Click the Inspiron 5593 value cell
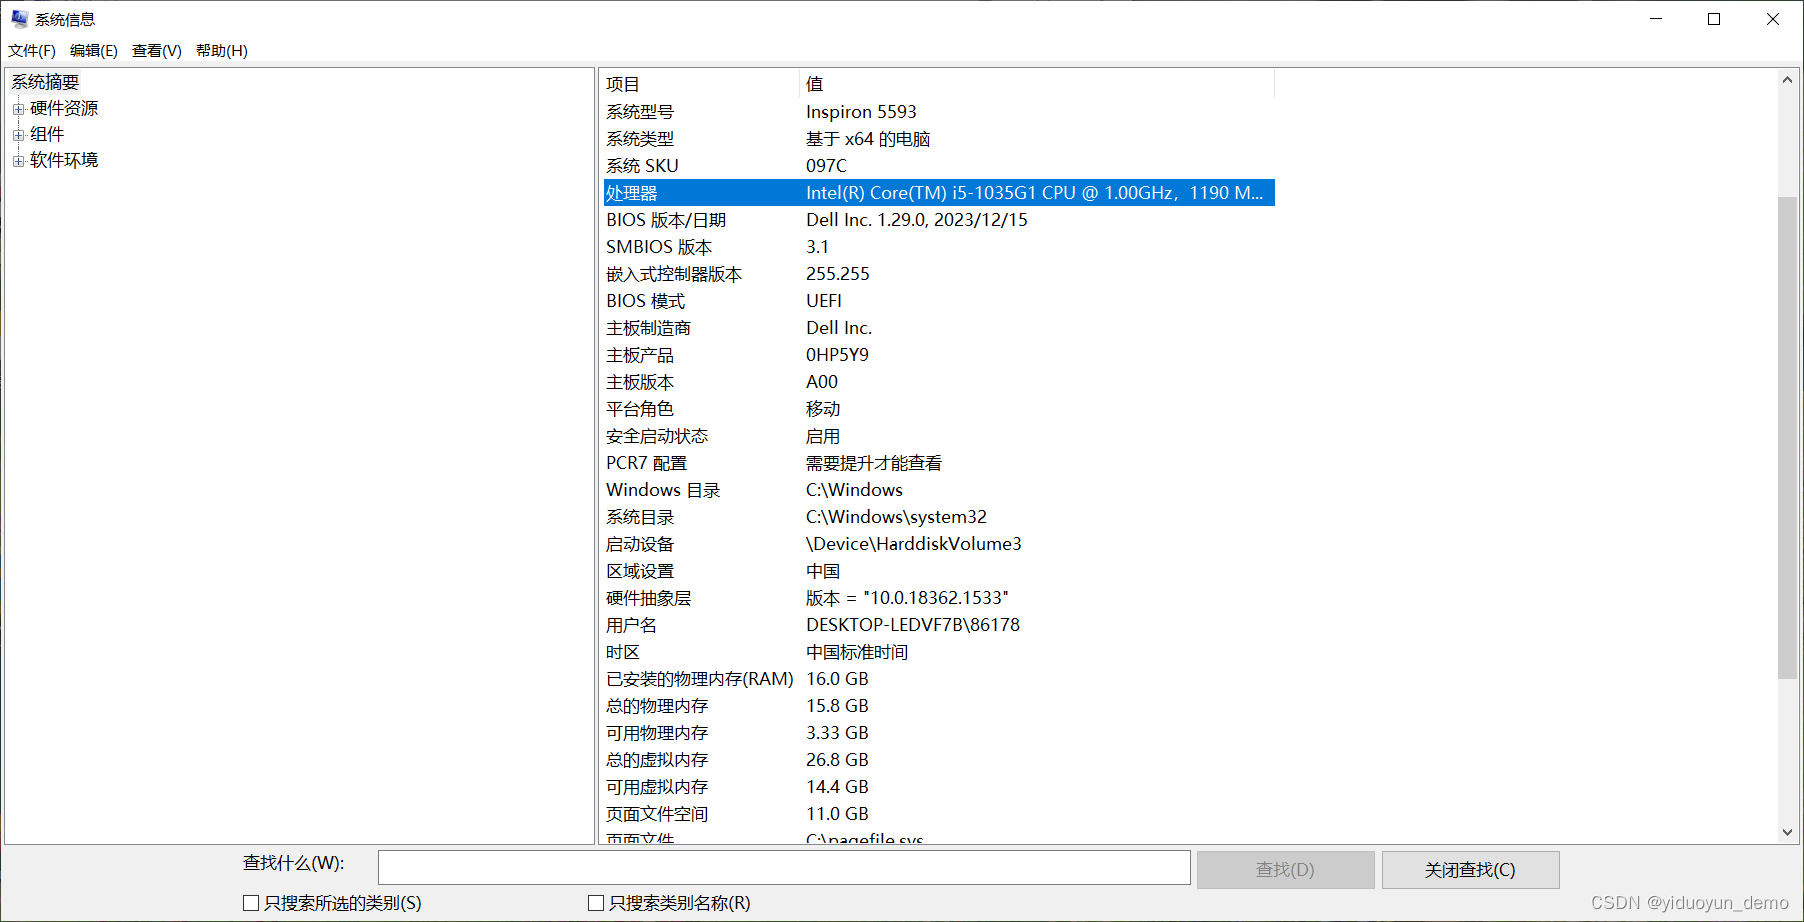 (861, 112)
